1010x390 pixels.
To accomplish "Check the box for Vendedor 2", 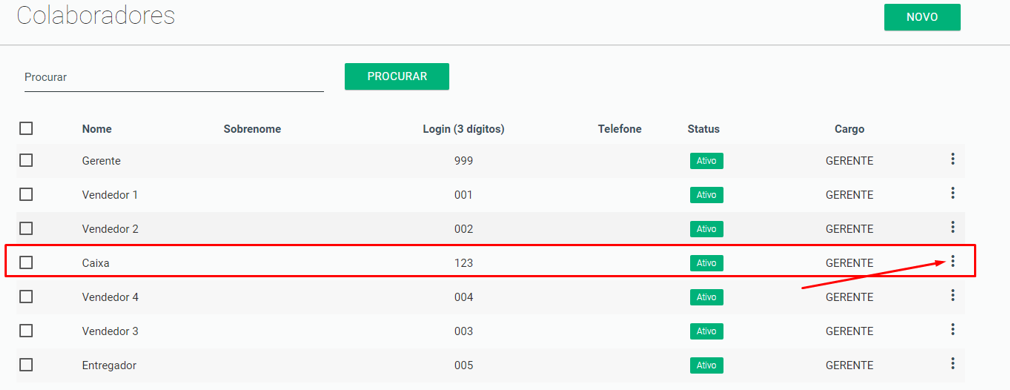I will pos(26,228).
